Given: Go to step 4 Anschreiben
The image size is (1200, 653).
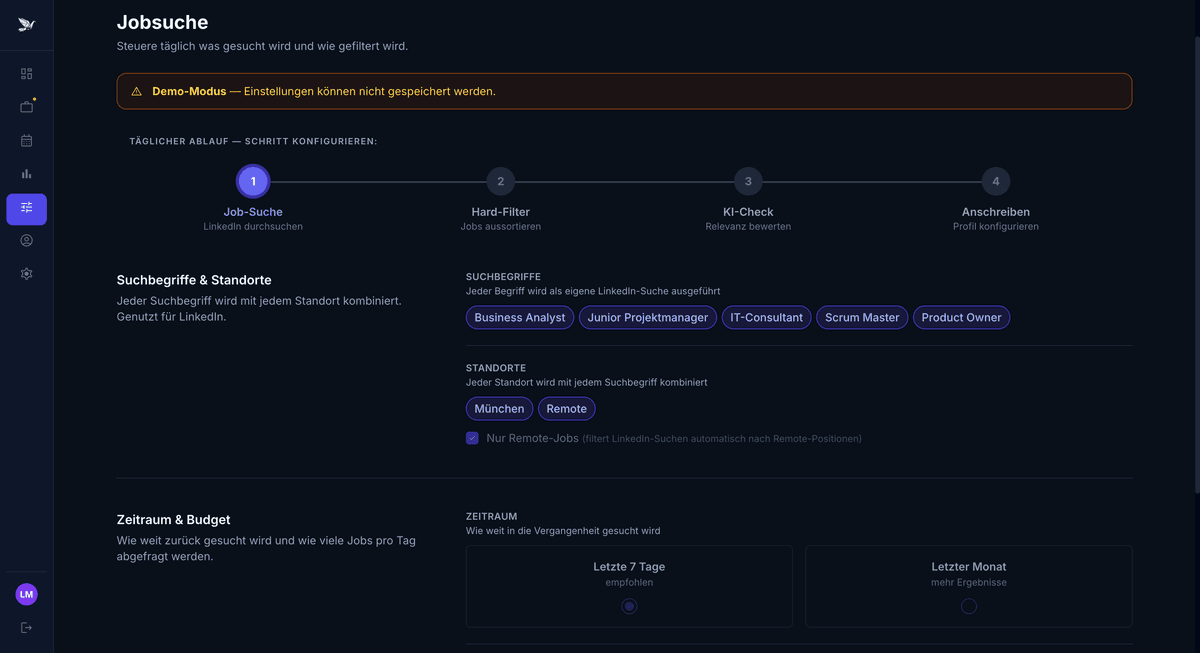Looking at the screenshot, I should (995, 182).
